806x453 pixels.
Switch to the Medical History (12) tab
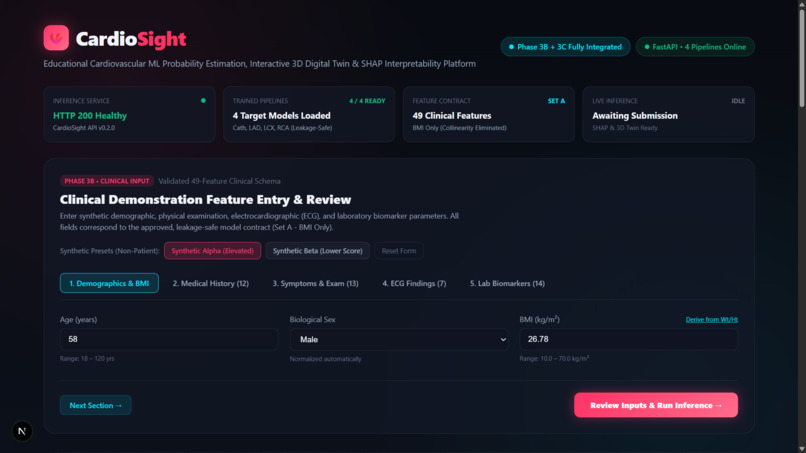point(211,283)
